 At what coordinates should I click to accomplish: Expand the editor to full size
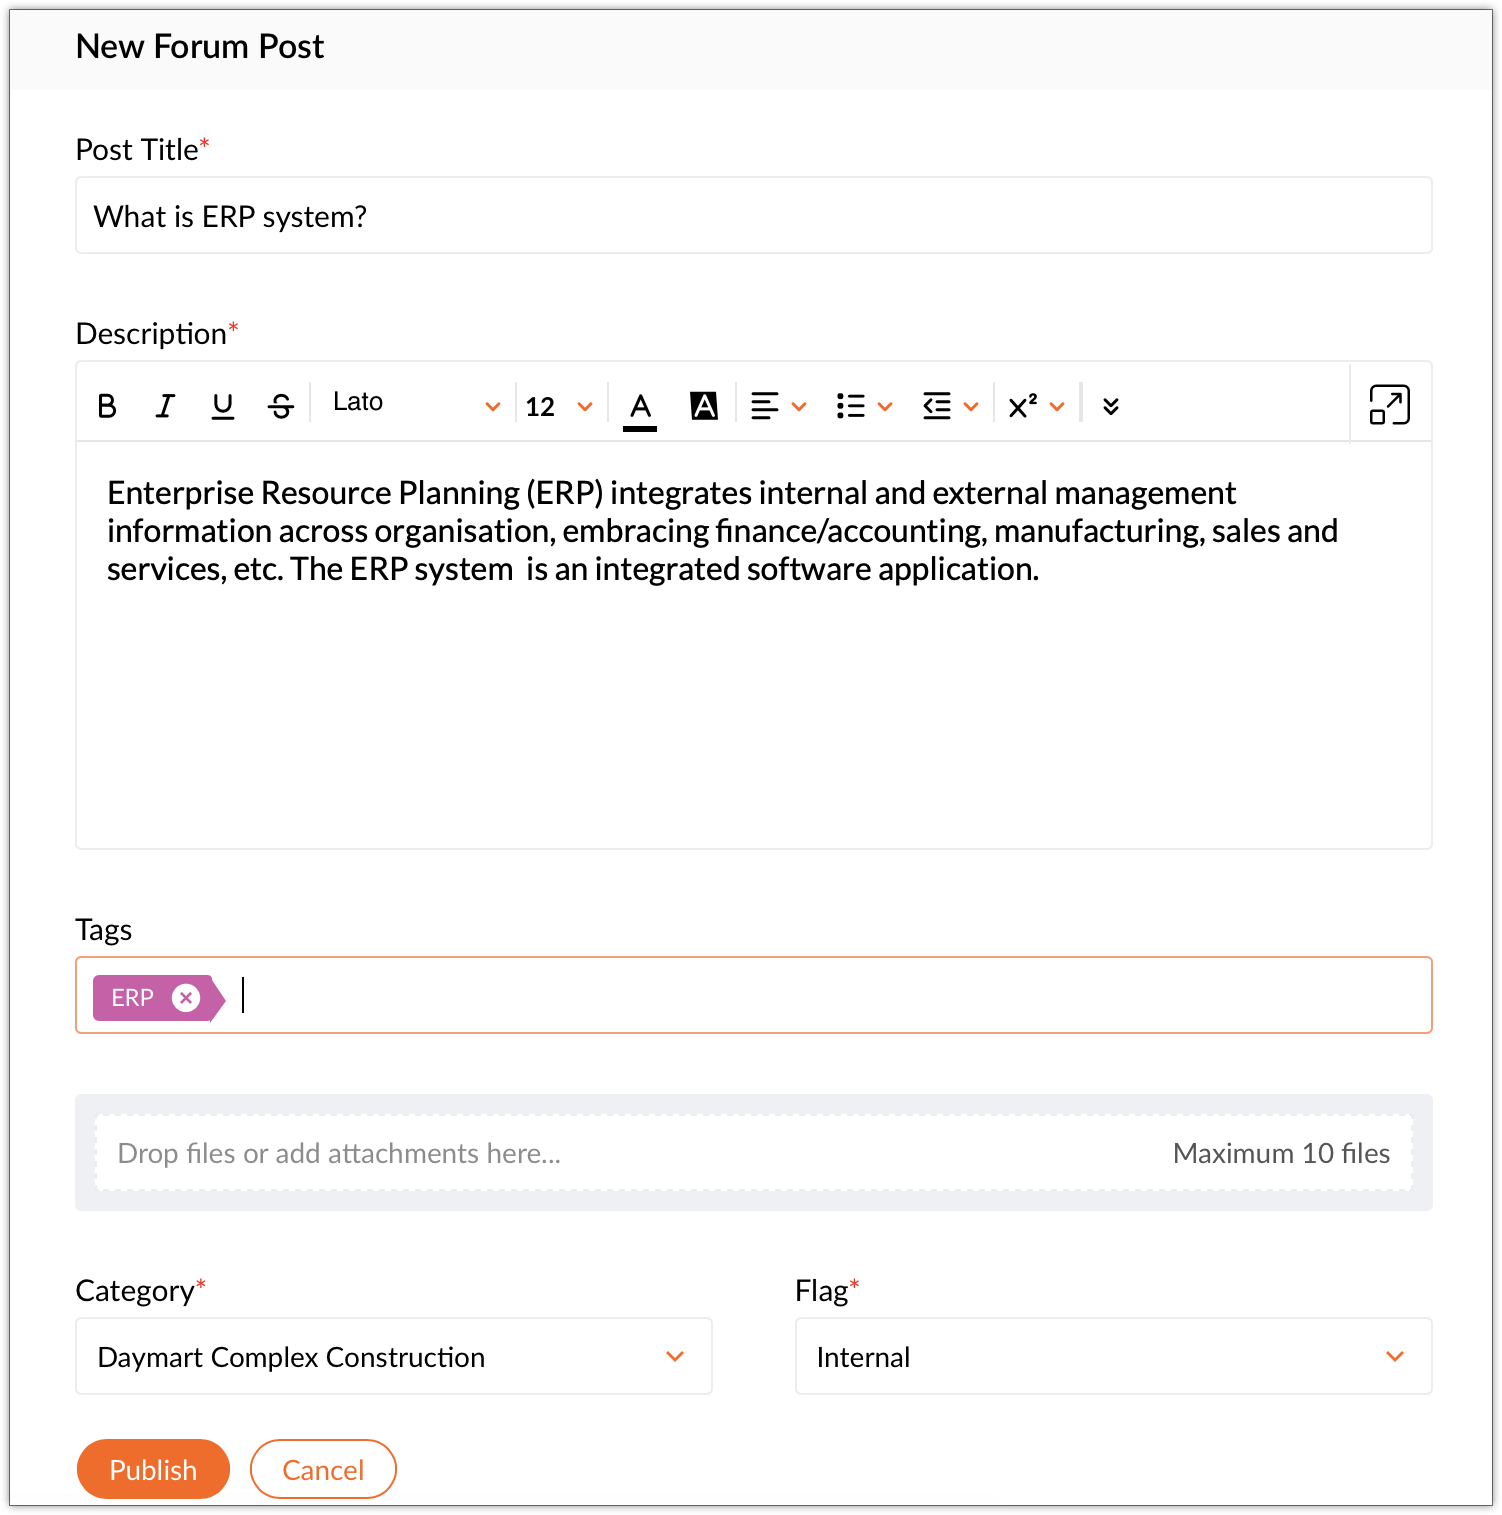1389,405
